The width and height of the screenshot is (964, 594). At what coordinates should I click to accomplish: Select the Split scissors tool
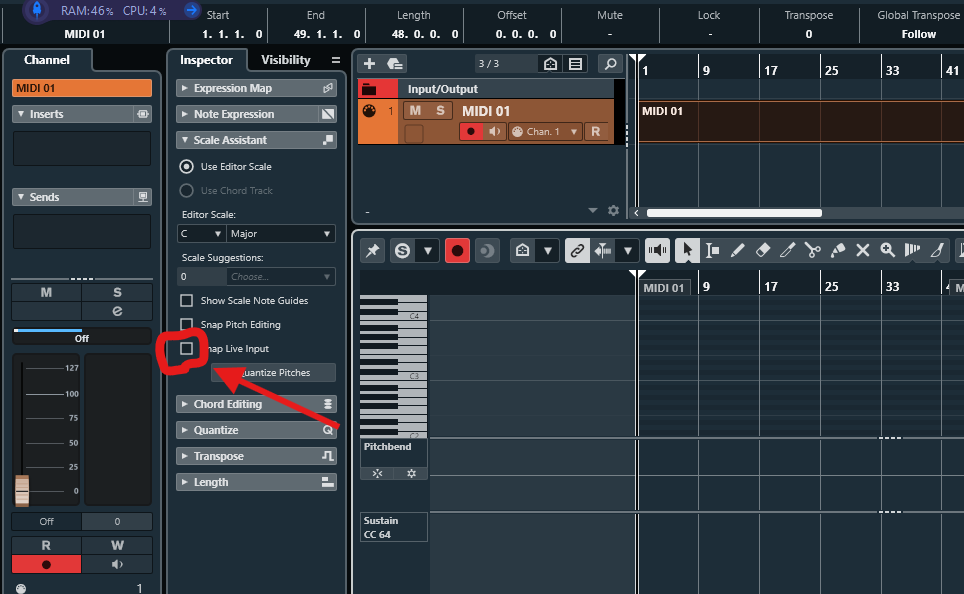[x=812, y=250]
